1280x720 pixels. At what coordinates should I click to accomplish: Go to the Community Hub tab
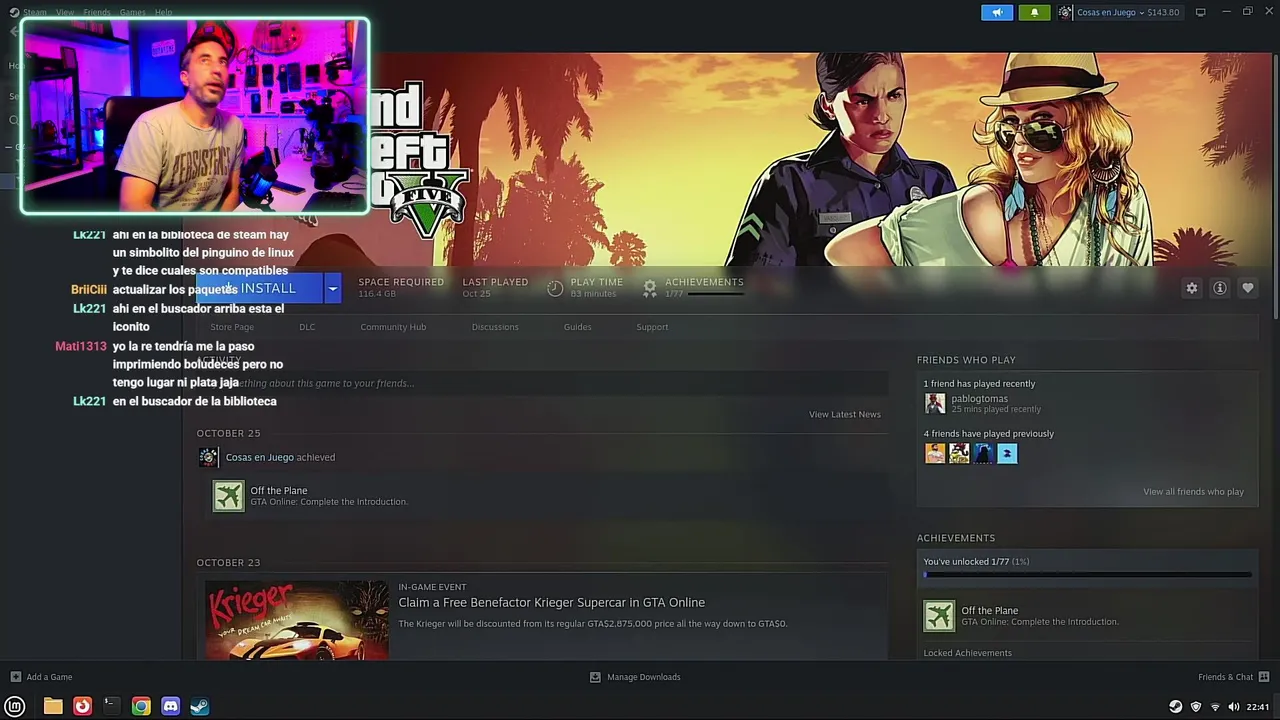coord(393,327)
